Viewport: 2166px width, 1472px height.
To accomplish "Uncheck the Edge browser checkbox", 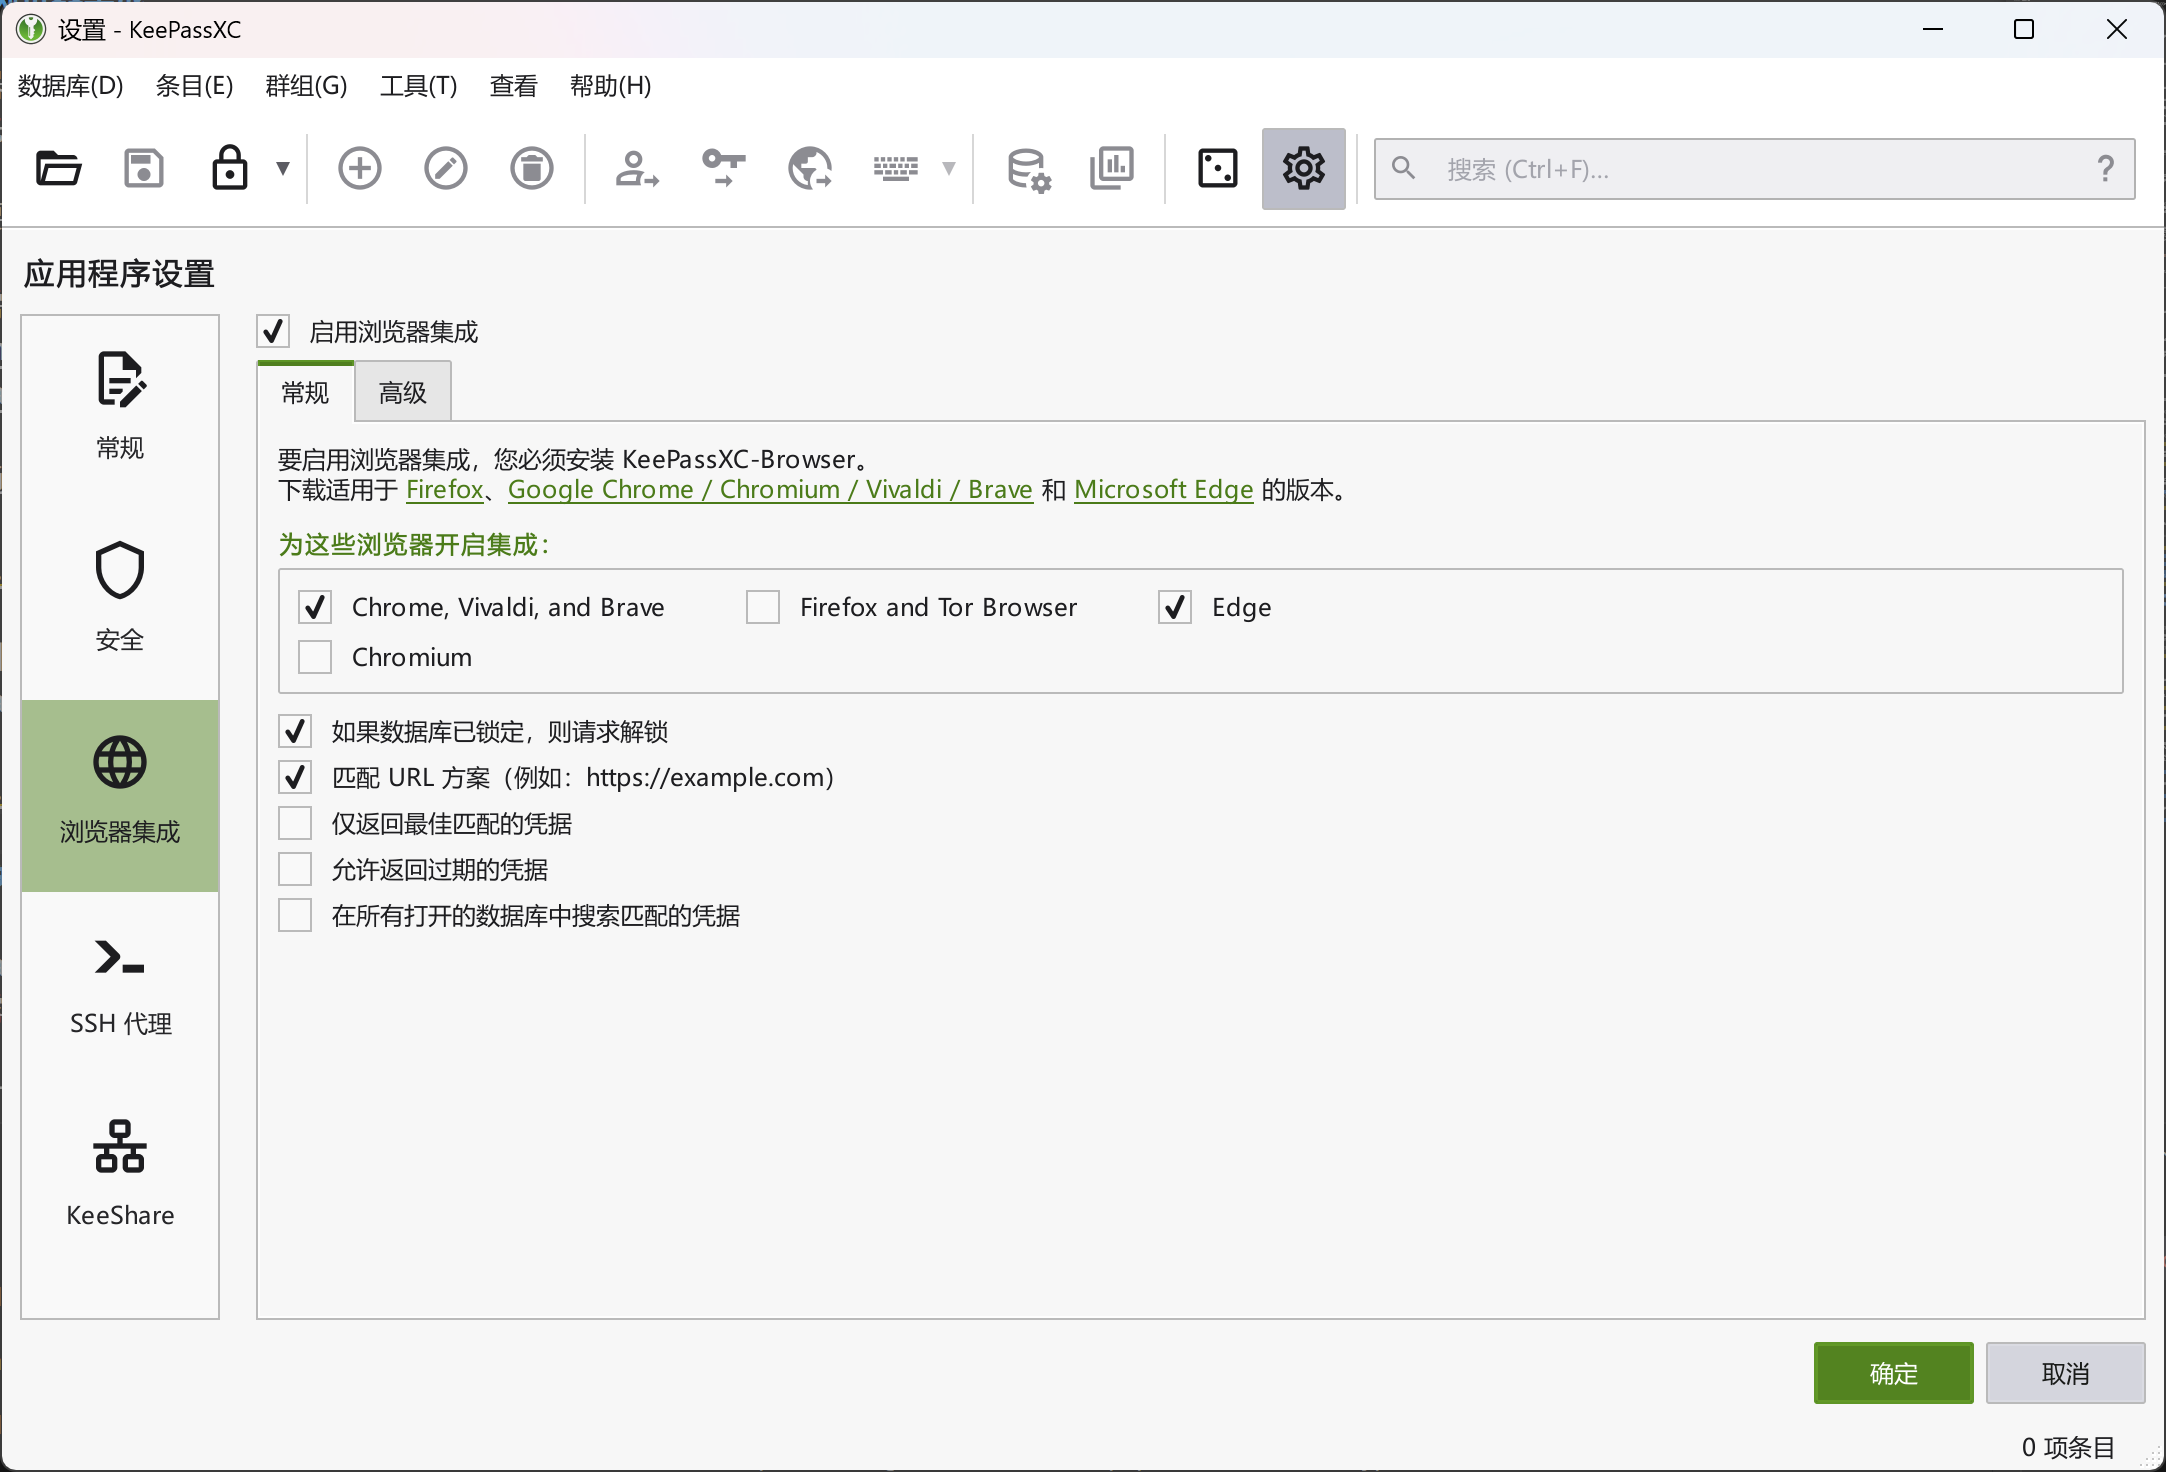I will (1175, 607).
